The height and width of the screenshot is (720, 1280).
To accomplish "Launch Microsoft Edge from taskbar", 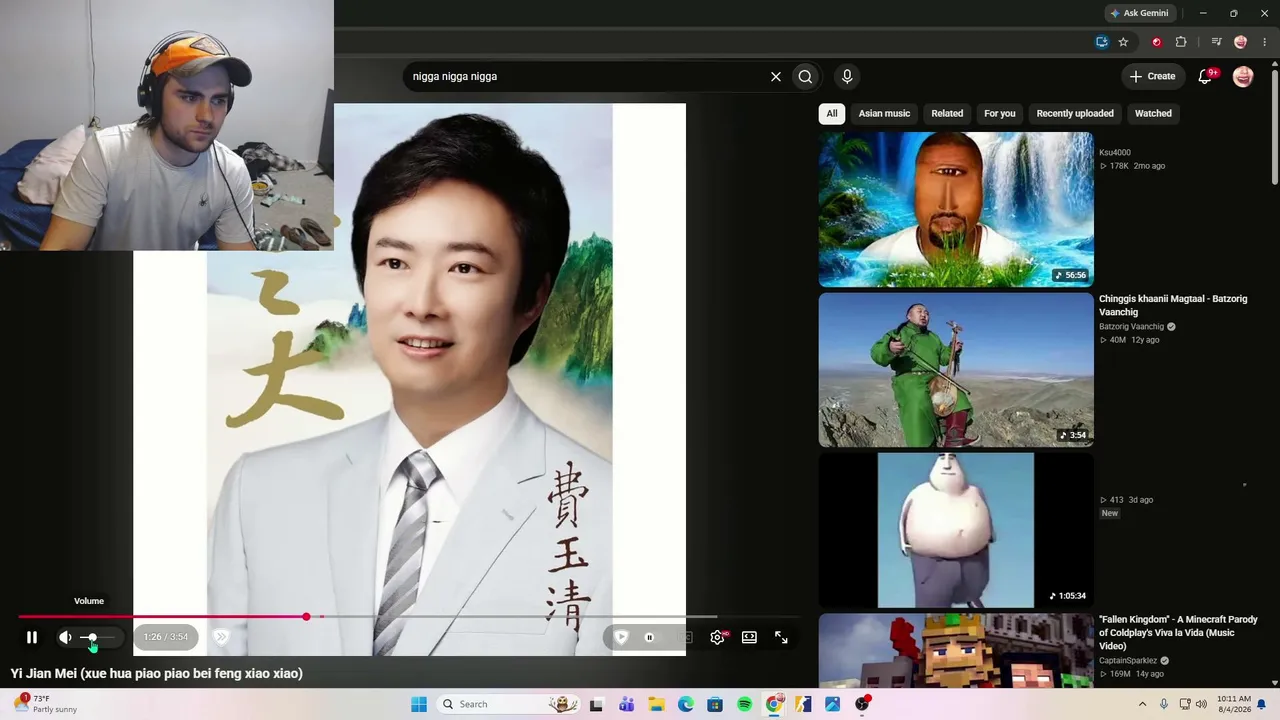I will pyautogui.click(x=686, y=704).
